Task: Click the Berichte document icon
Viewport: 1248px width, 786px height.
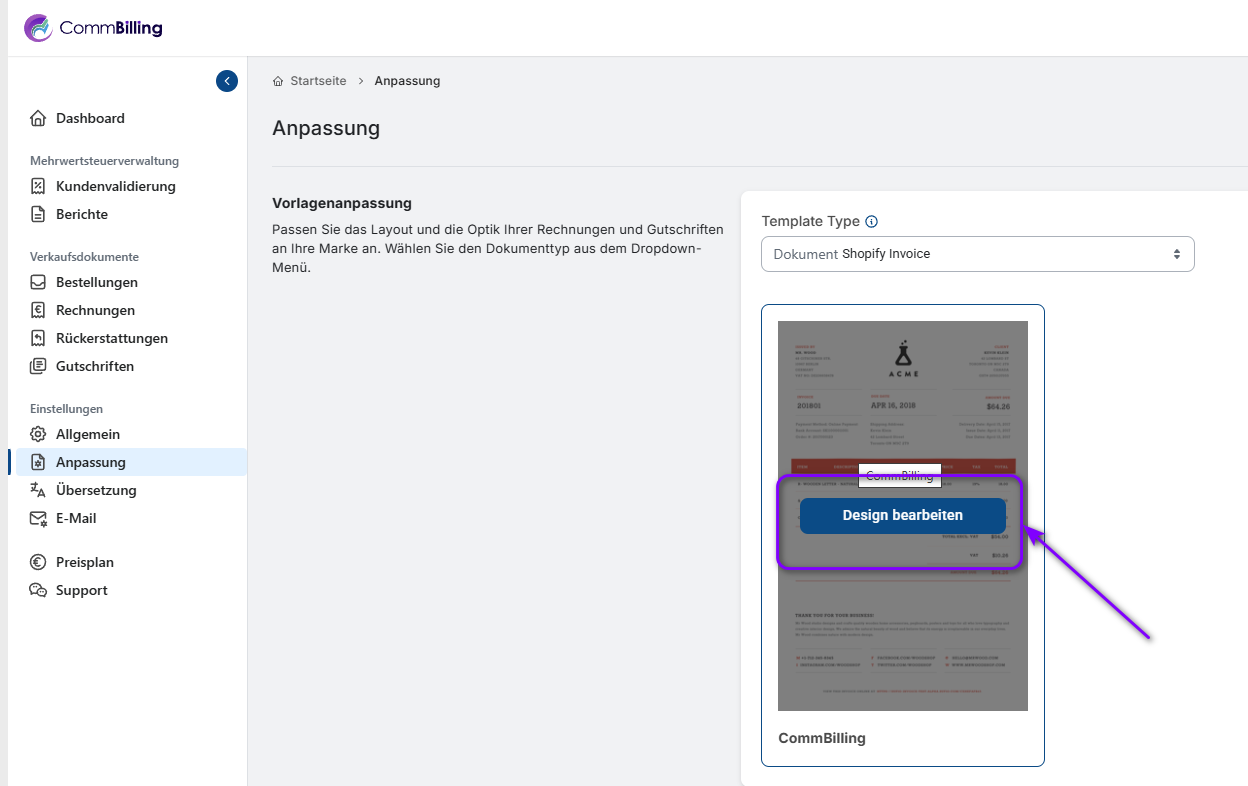Action: pos(38,214)
